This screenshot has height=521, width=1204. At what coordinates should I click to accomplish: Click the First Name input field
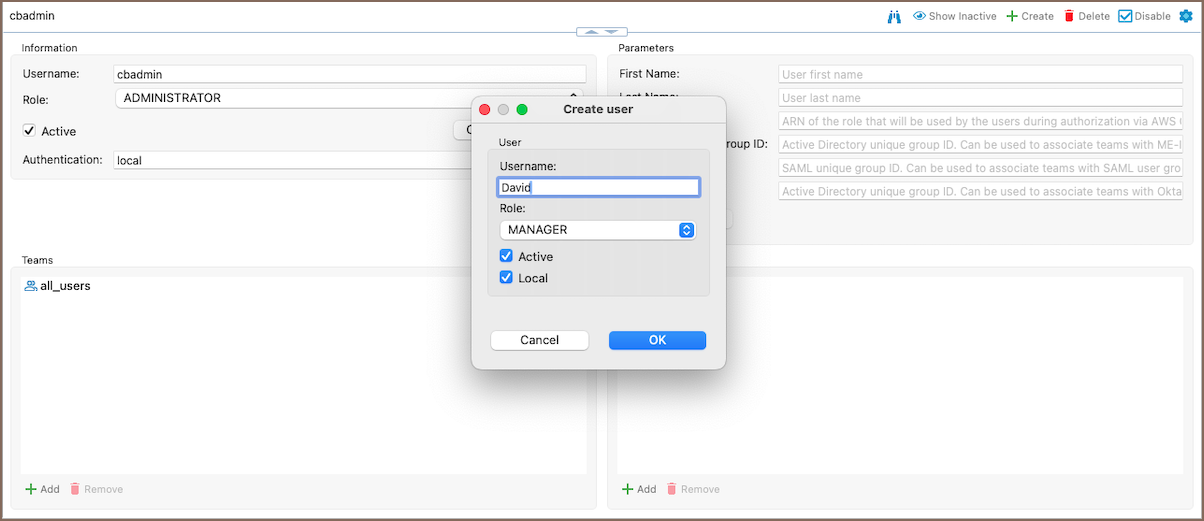point(980,74)
